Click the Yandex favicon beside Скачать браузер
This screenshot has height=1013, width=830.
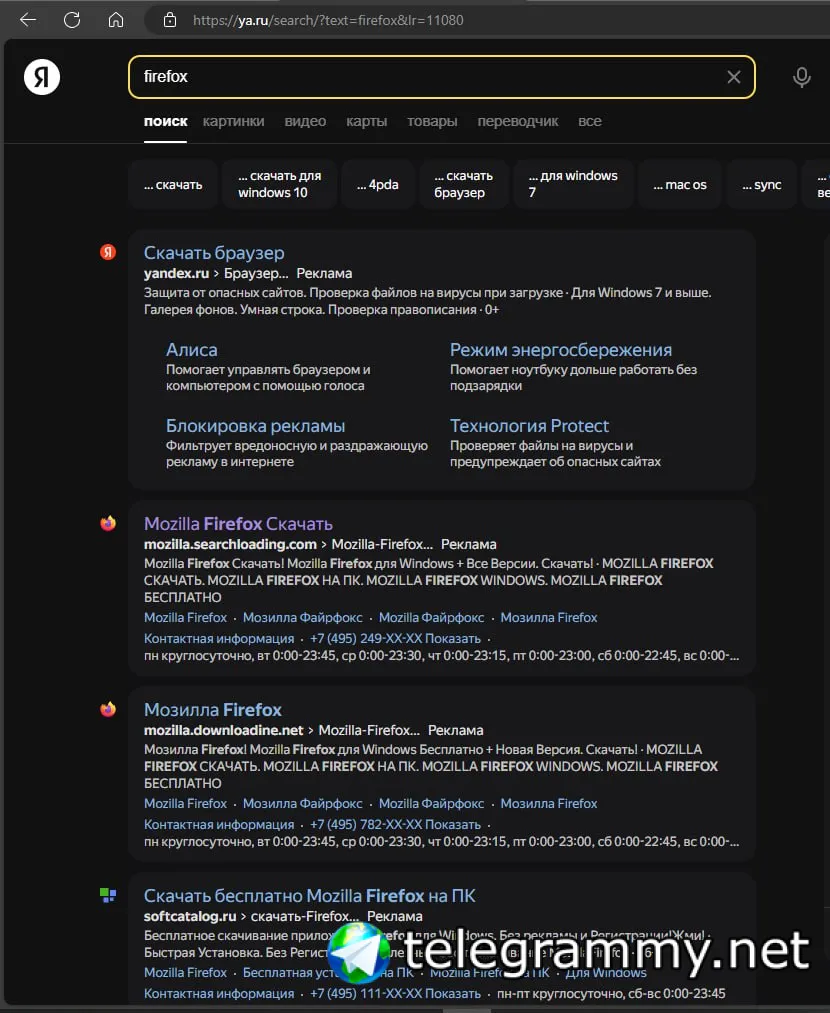[108, 252]
